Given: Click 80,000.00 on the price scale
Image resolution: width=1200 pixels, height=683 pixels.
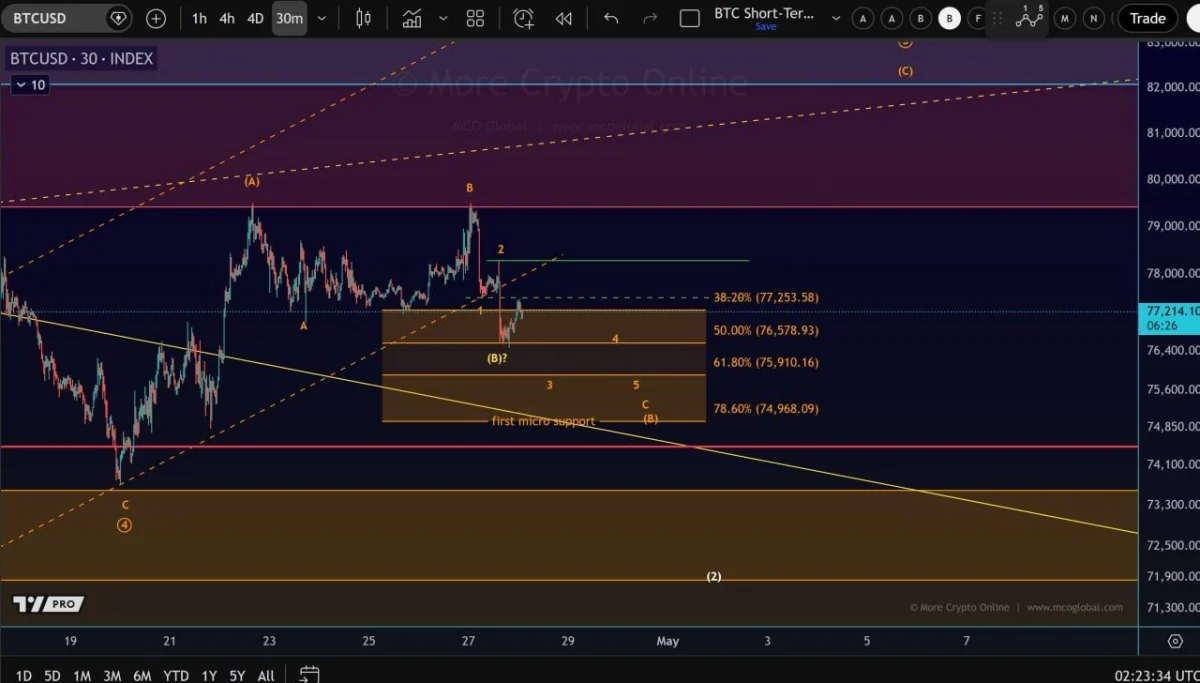Looking at the screenshot, I should 1172,180.
